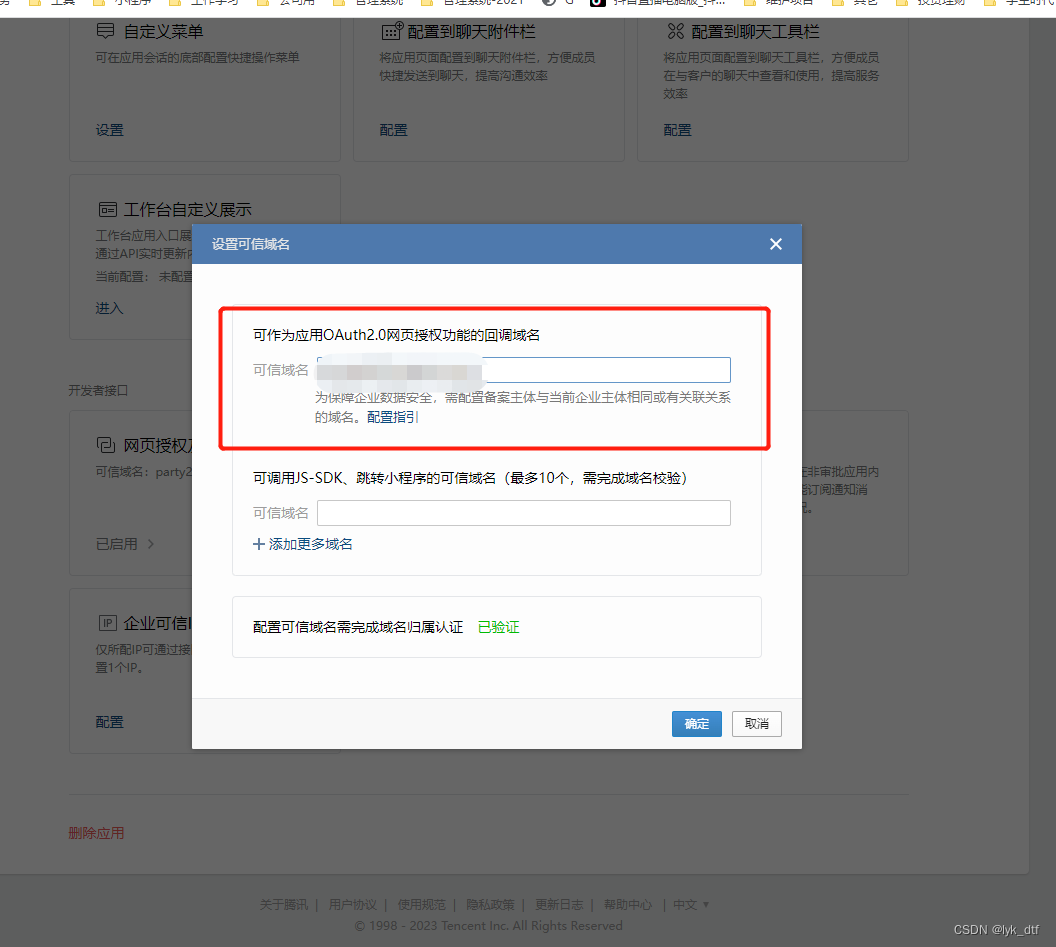Focus the JS-SDK 可信域名 input field
Screen dimensions: 1056x947
pyautogui.click(x=524, y=513)
